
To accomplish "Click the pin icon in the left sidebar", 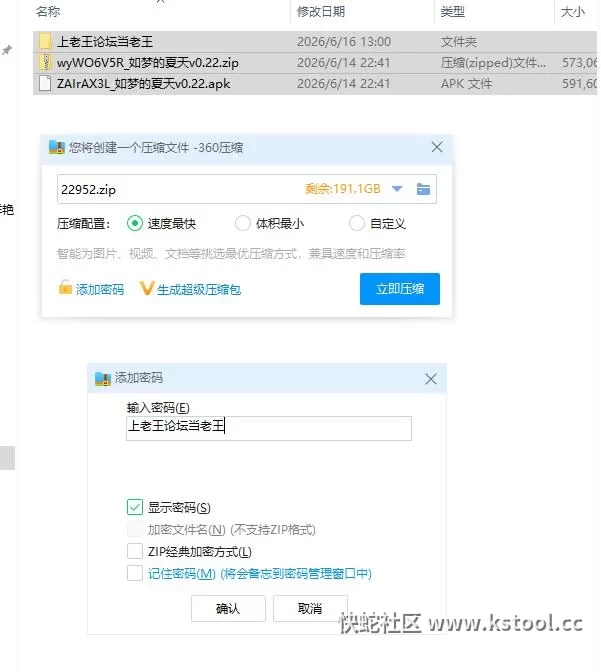I will pos(6,51).
